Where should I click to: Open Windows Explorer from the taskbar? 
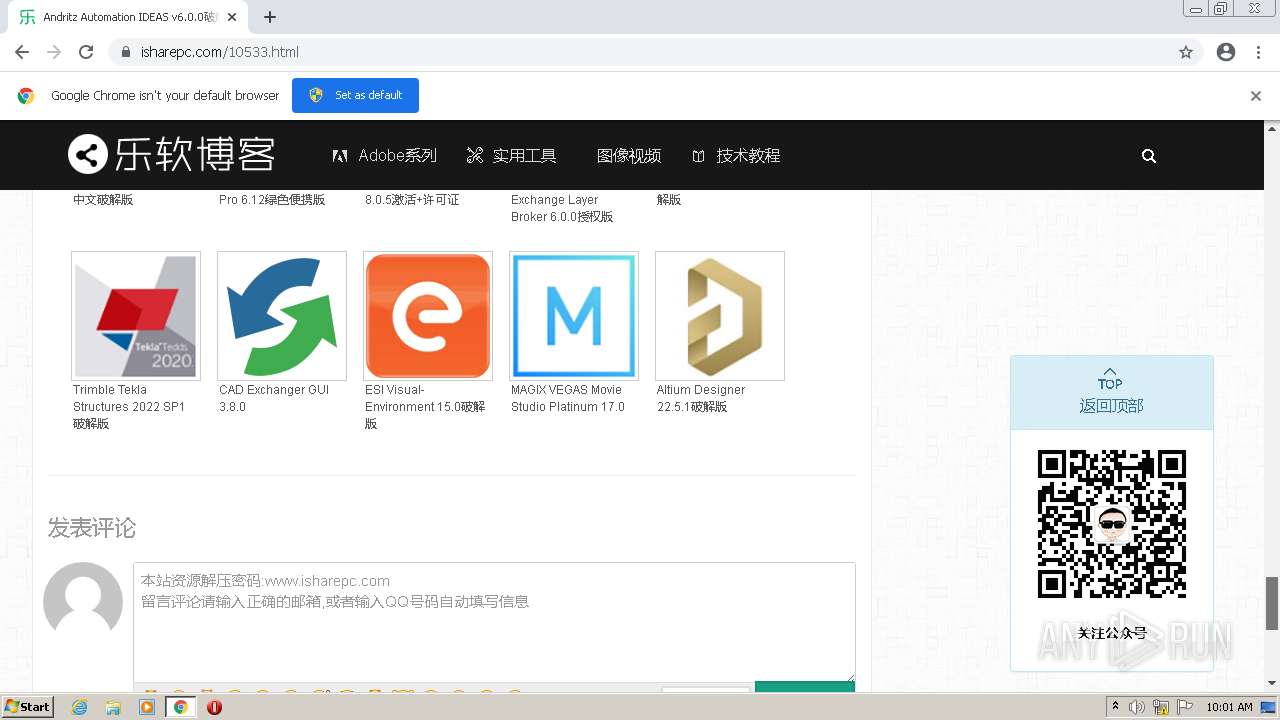(113, 707)
